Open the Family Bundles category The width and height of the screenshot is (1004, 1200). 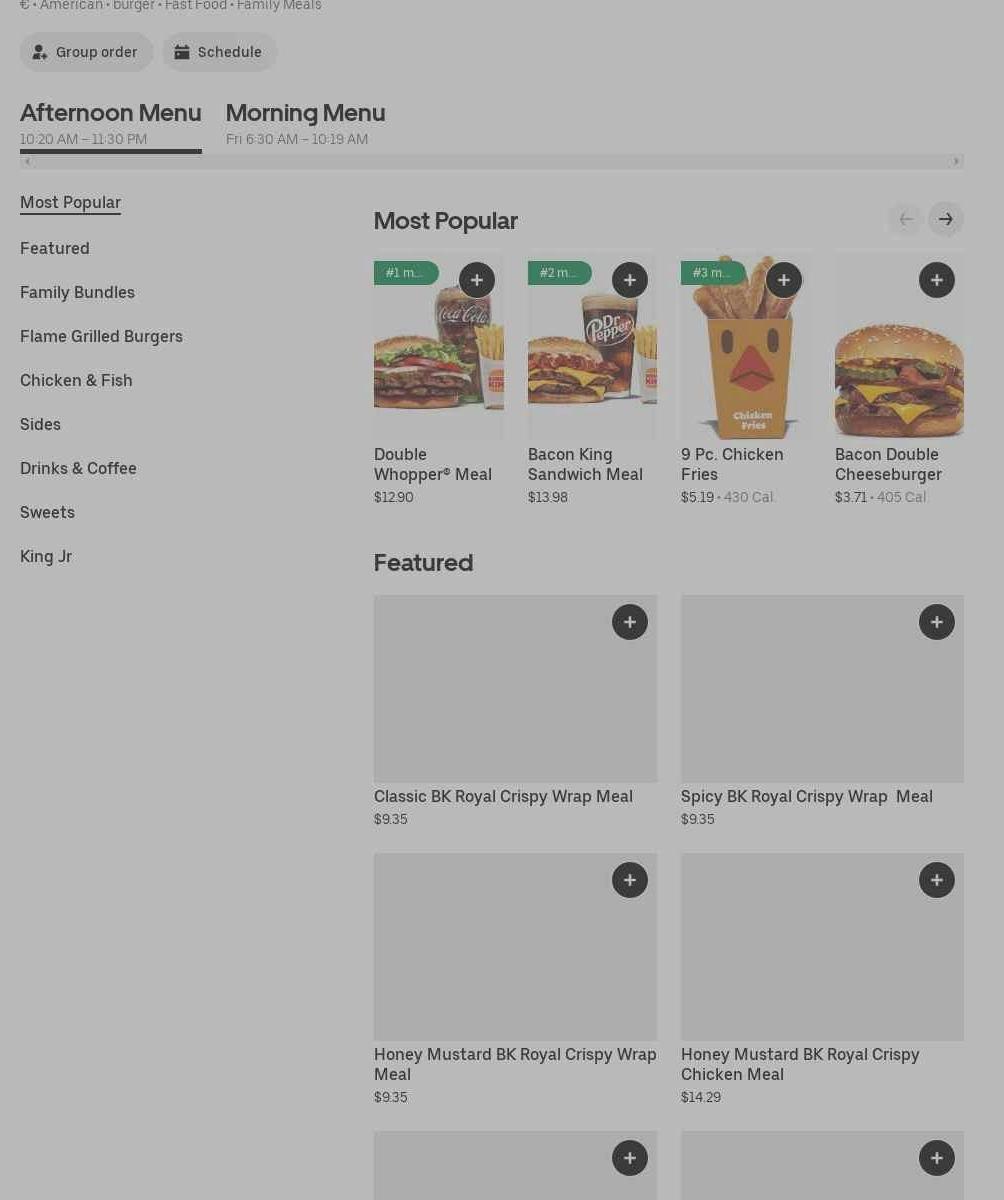77,292
